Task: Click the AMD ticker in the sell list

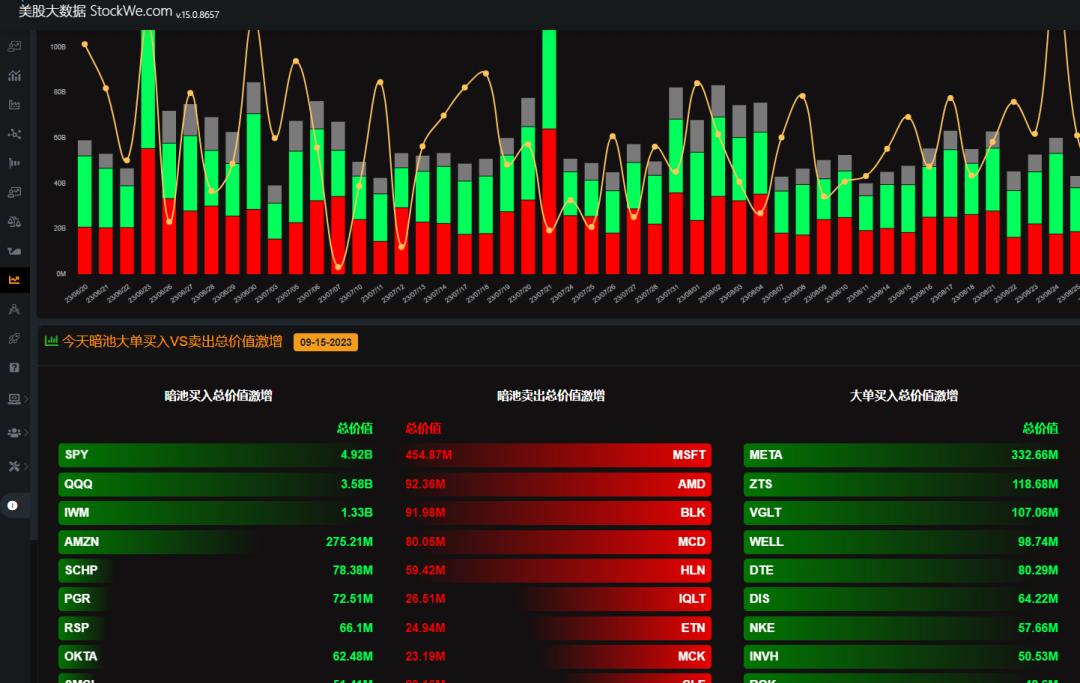Action: [692, 484]
